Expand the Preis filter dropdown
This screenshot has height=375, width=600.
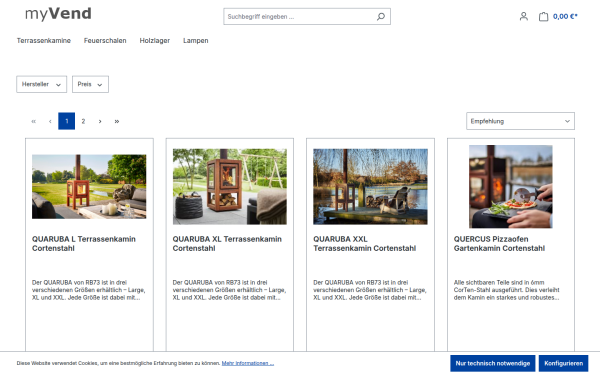tap(90, 84)
